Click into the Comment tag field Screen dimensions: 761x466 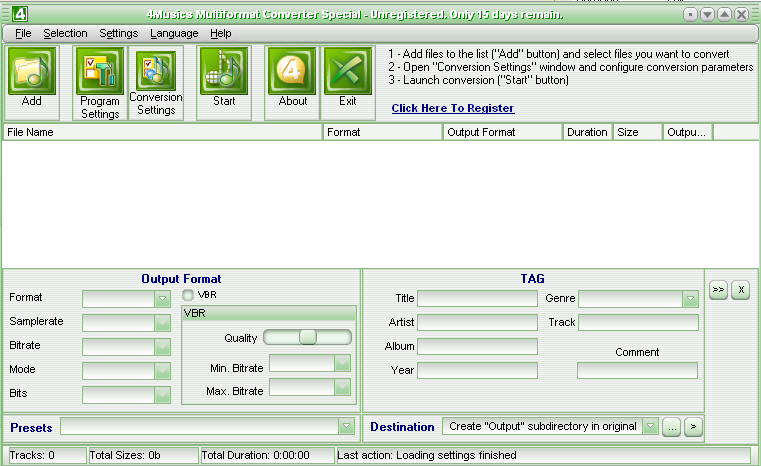click(637, 370)
